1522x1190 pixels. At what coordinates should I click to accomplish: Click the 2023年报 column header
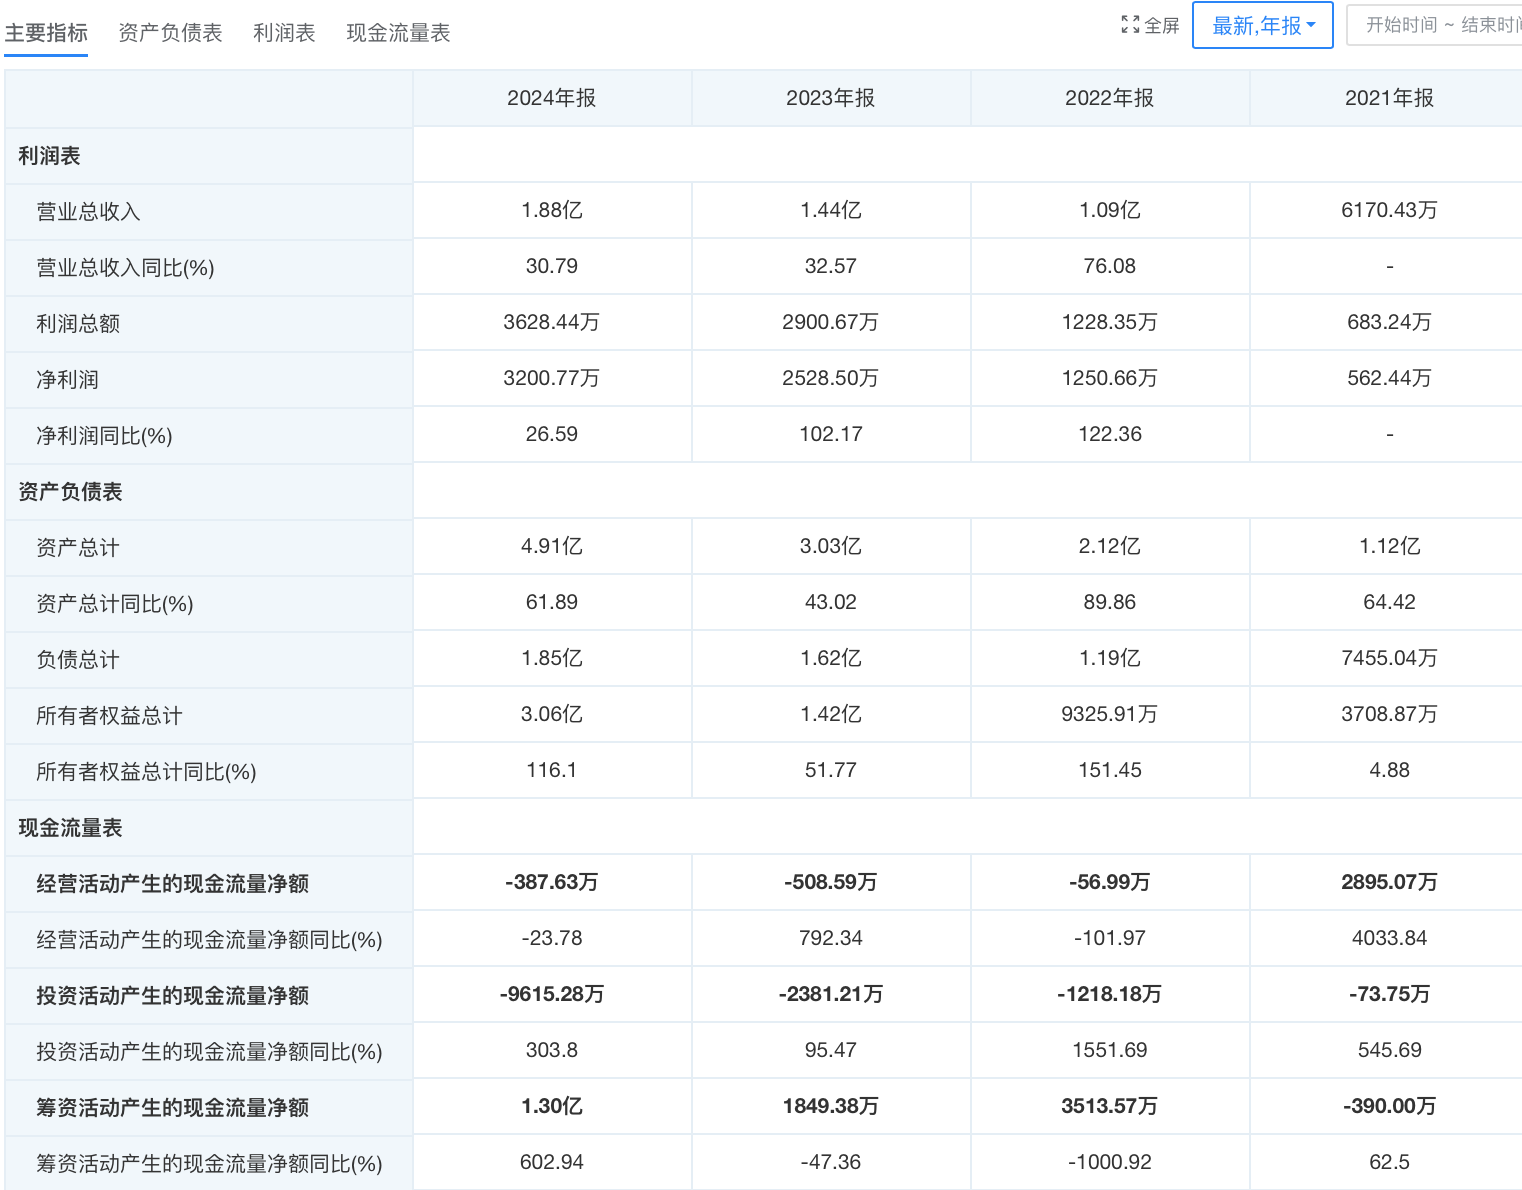[830, 98]
